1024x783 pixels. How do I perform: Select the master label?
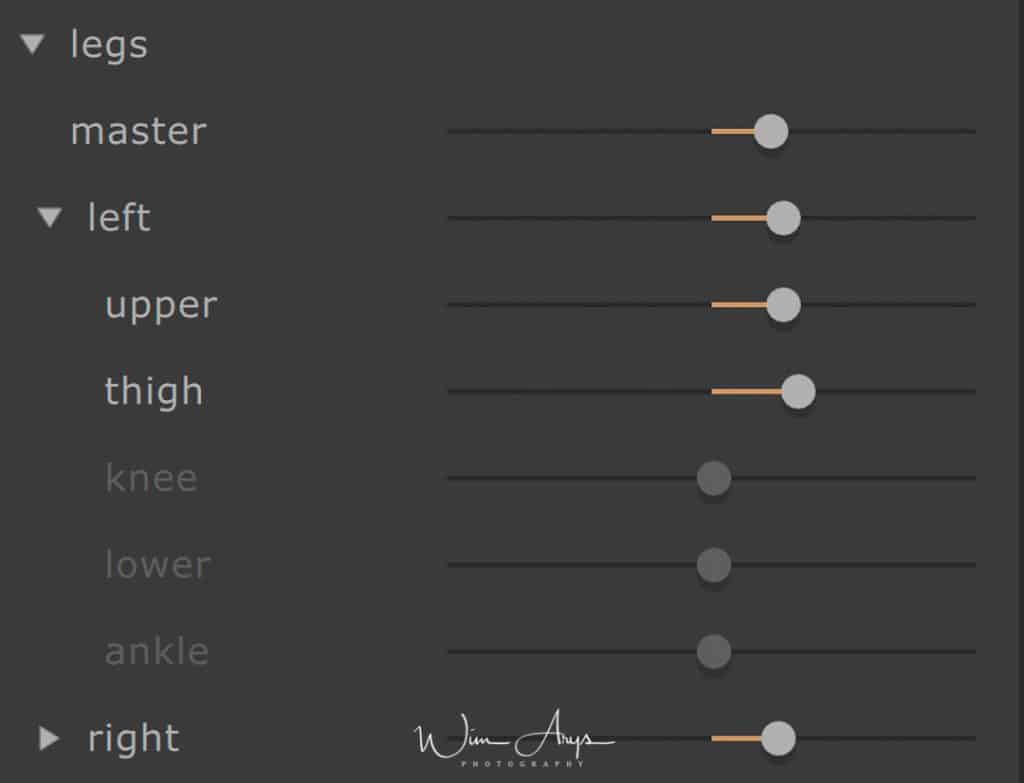tap(138, 131)
